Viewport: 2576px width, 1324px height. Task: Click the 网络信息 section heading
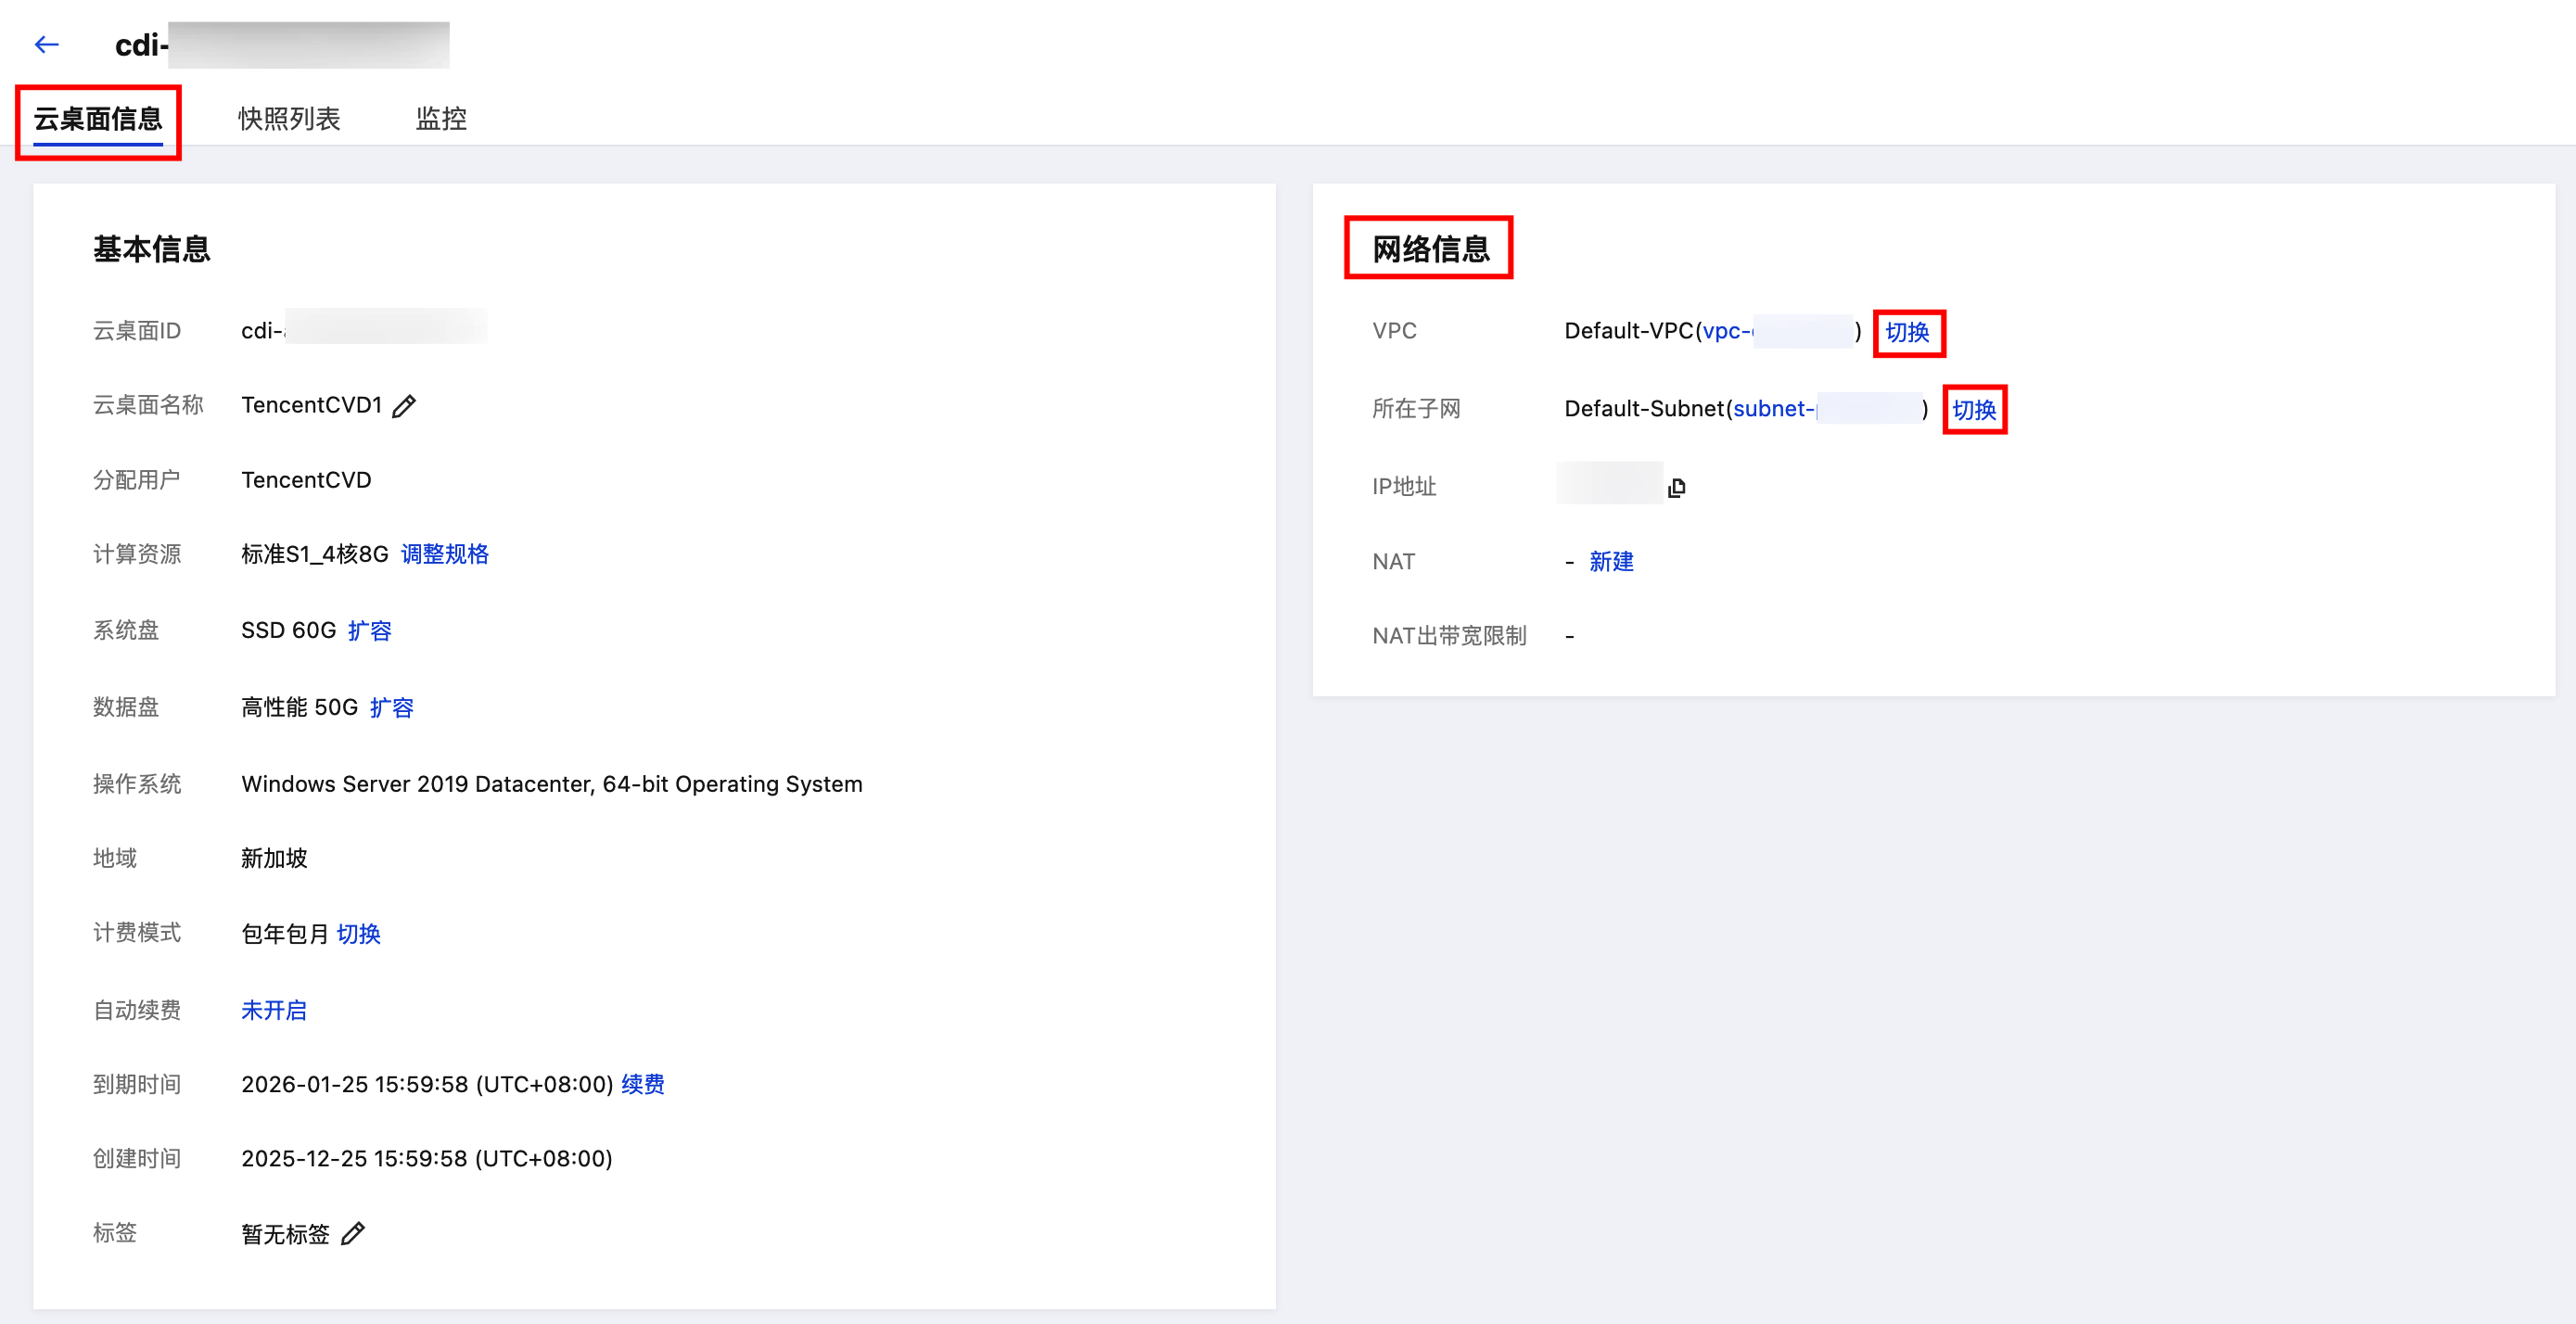[x=1430, y=249]
